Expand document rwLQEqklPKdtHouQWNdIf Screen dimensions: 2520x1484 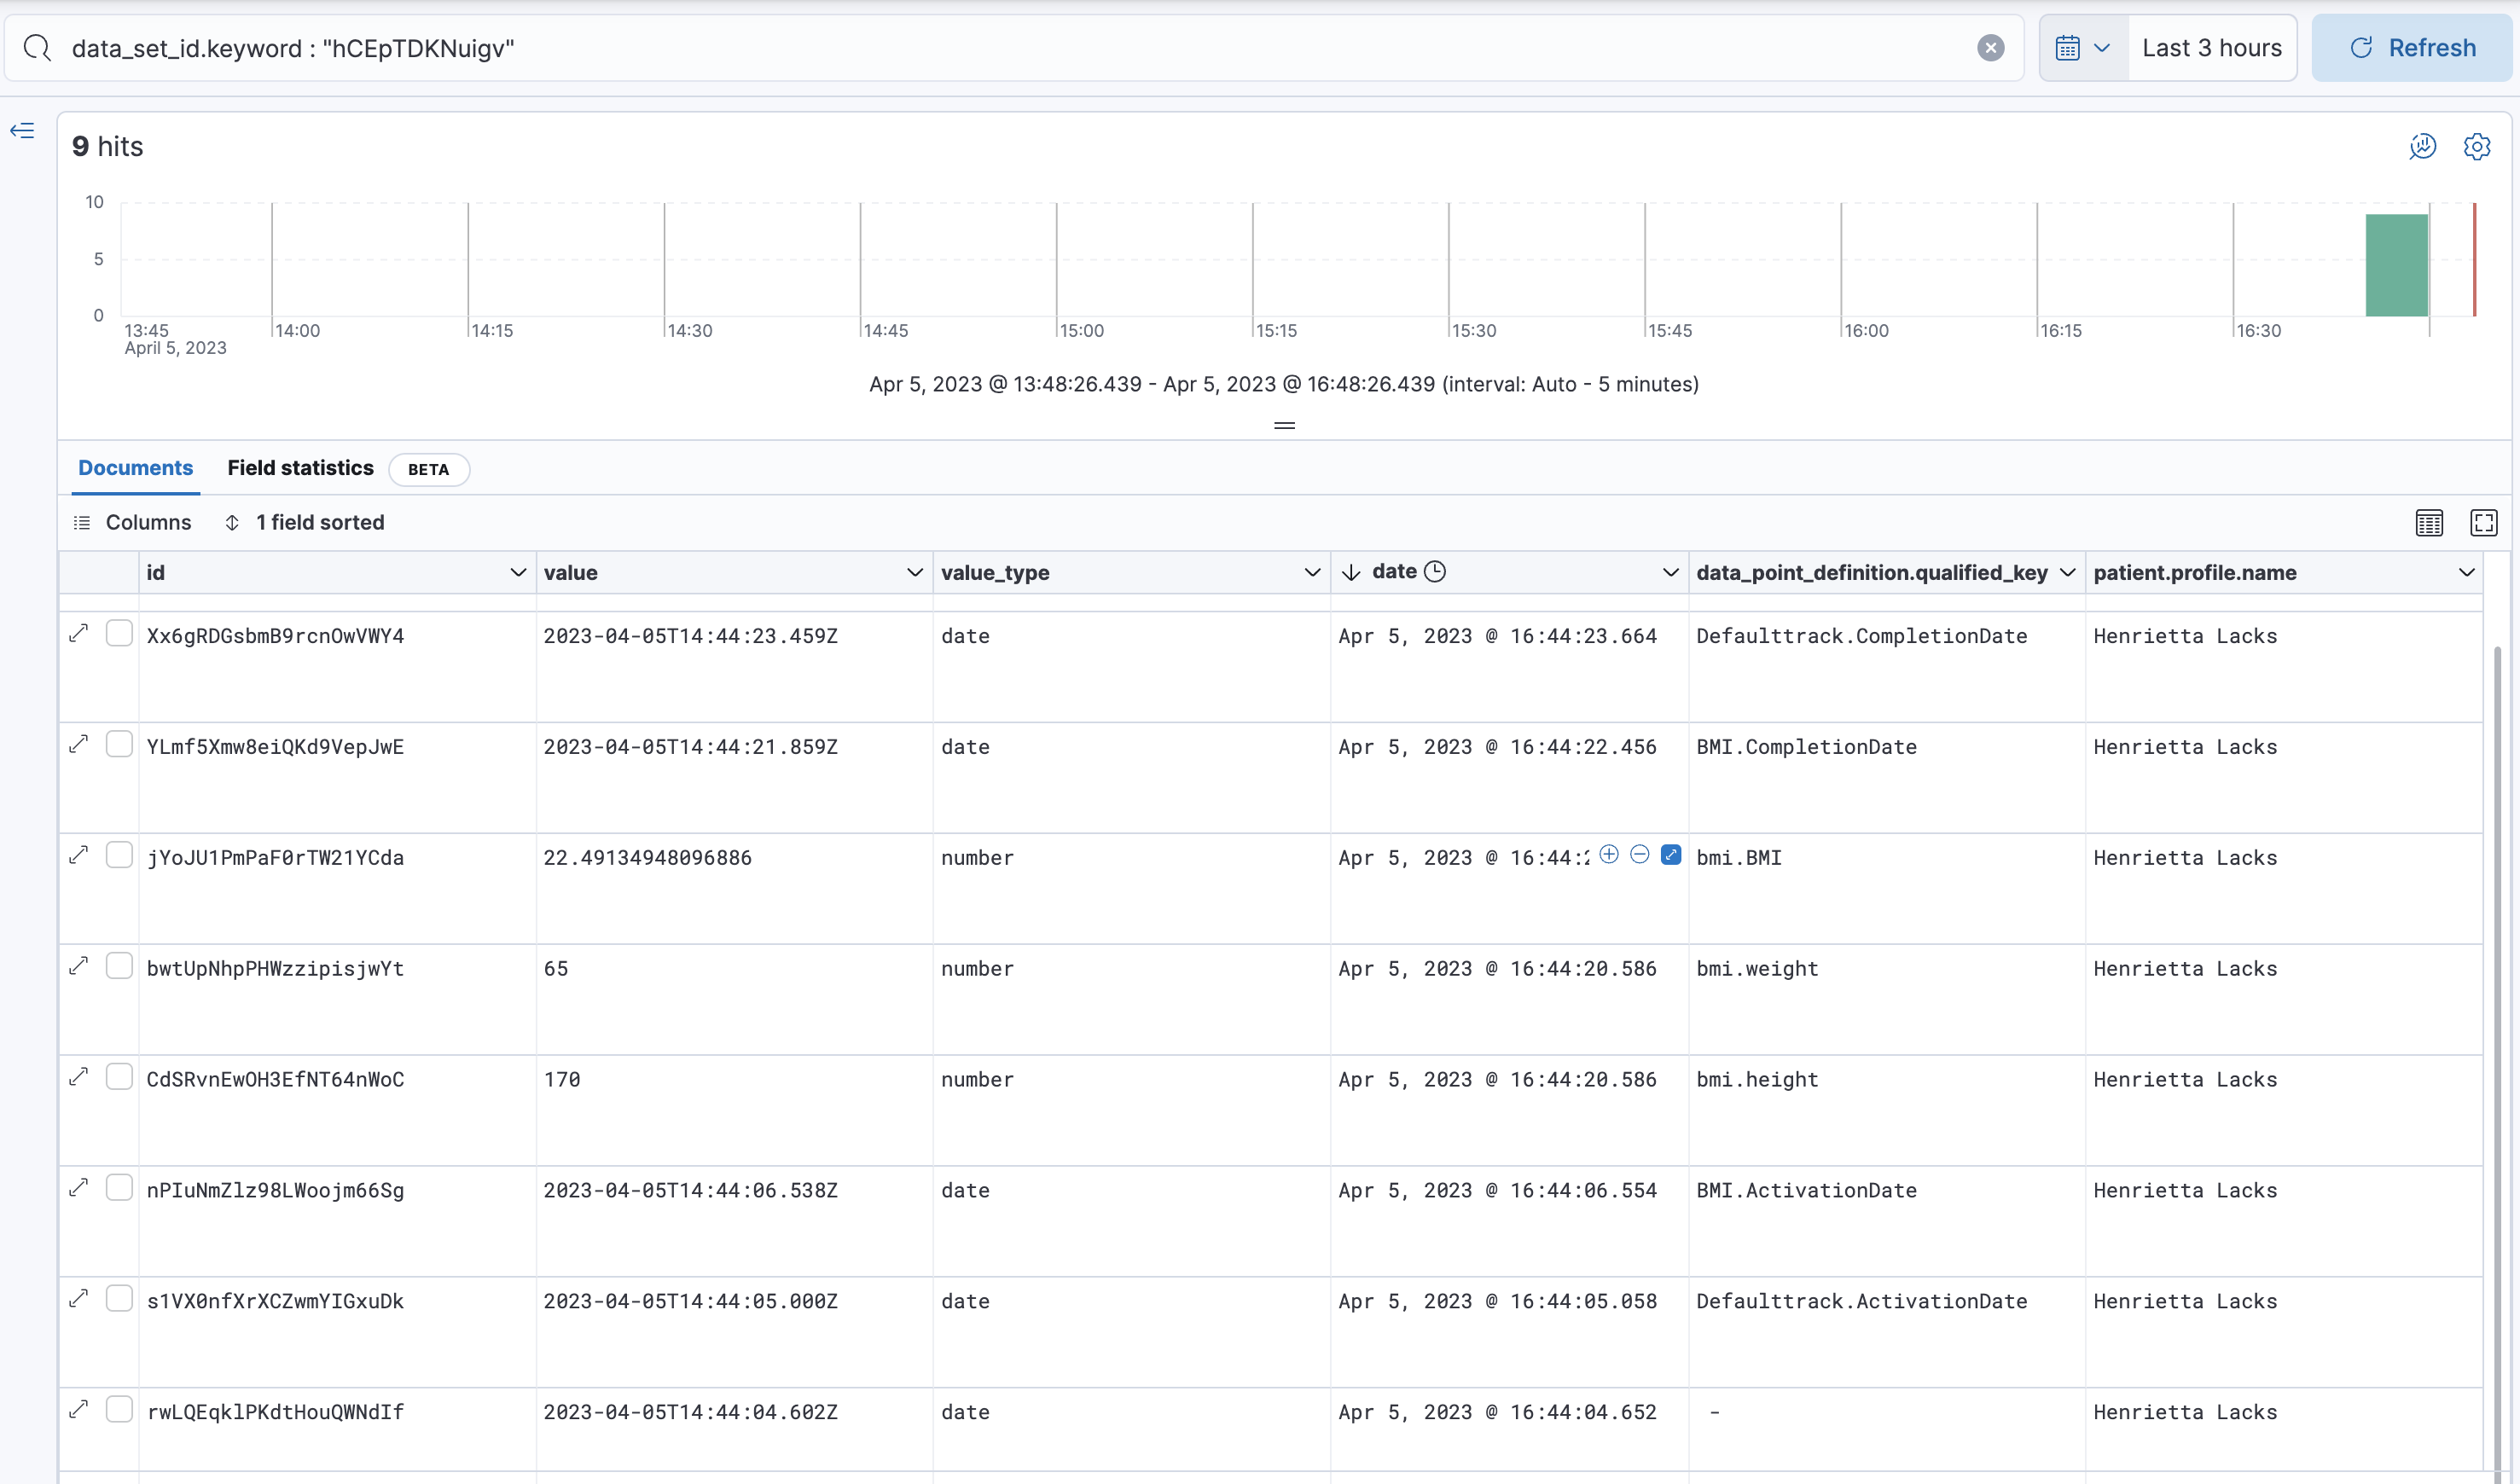pyautogui.click(x=79, y=1410)
